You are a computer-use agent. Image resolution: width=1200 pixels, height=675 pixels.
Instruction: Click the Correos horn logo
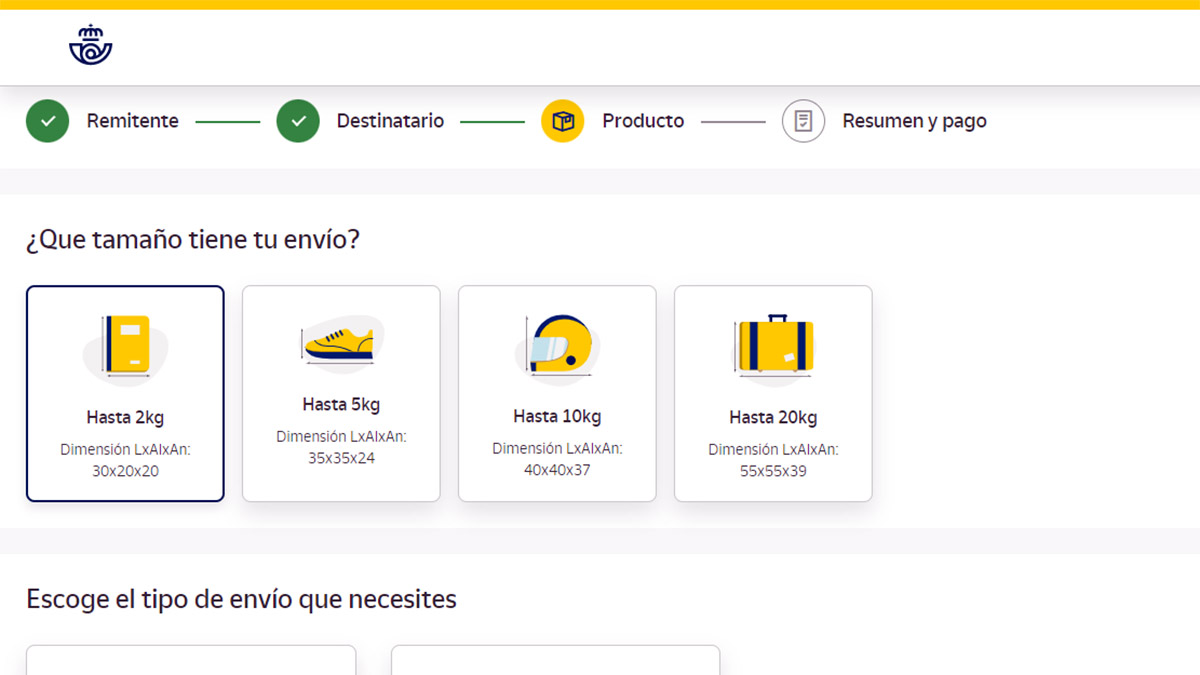(x=90, y=45)
